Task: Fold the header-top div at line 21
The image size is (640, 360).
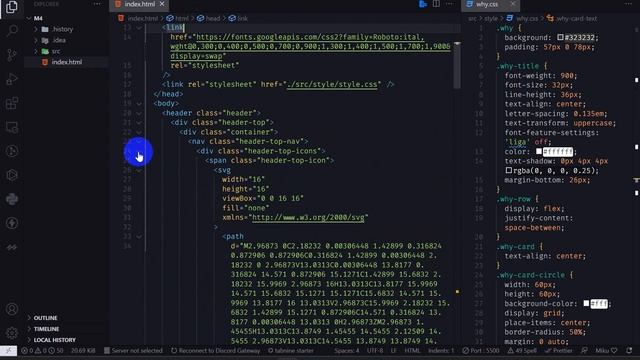Action: pos(139,122)
